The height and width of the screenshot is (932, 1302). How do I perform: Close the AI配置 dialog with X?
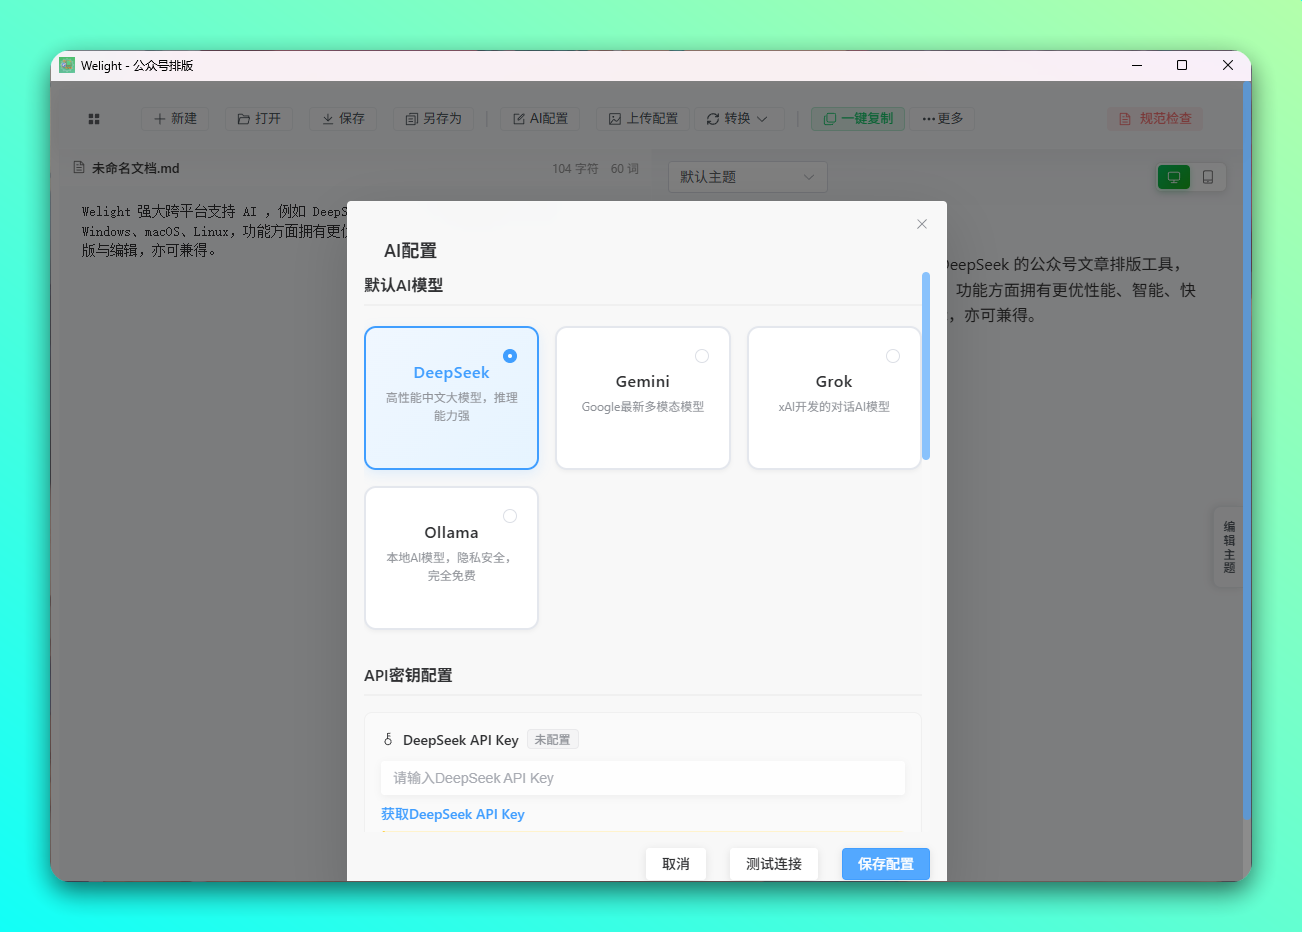pyautogui.click(x=922, y=224)
